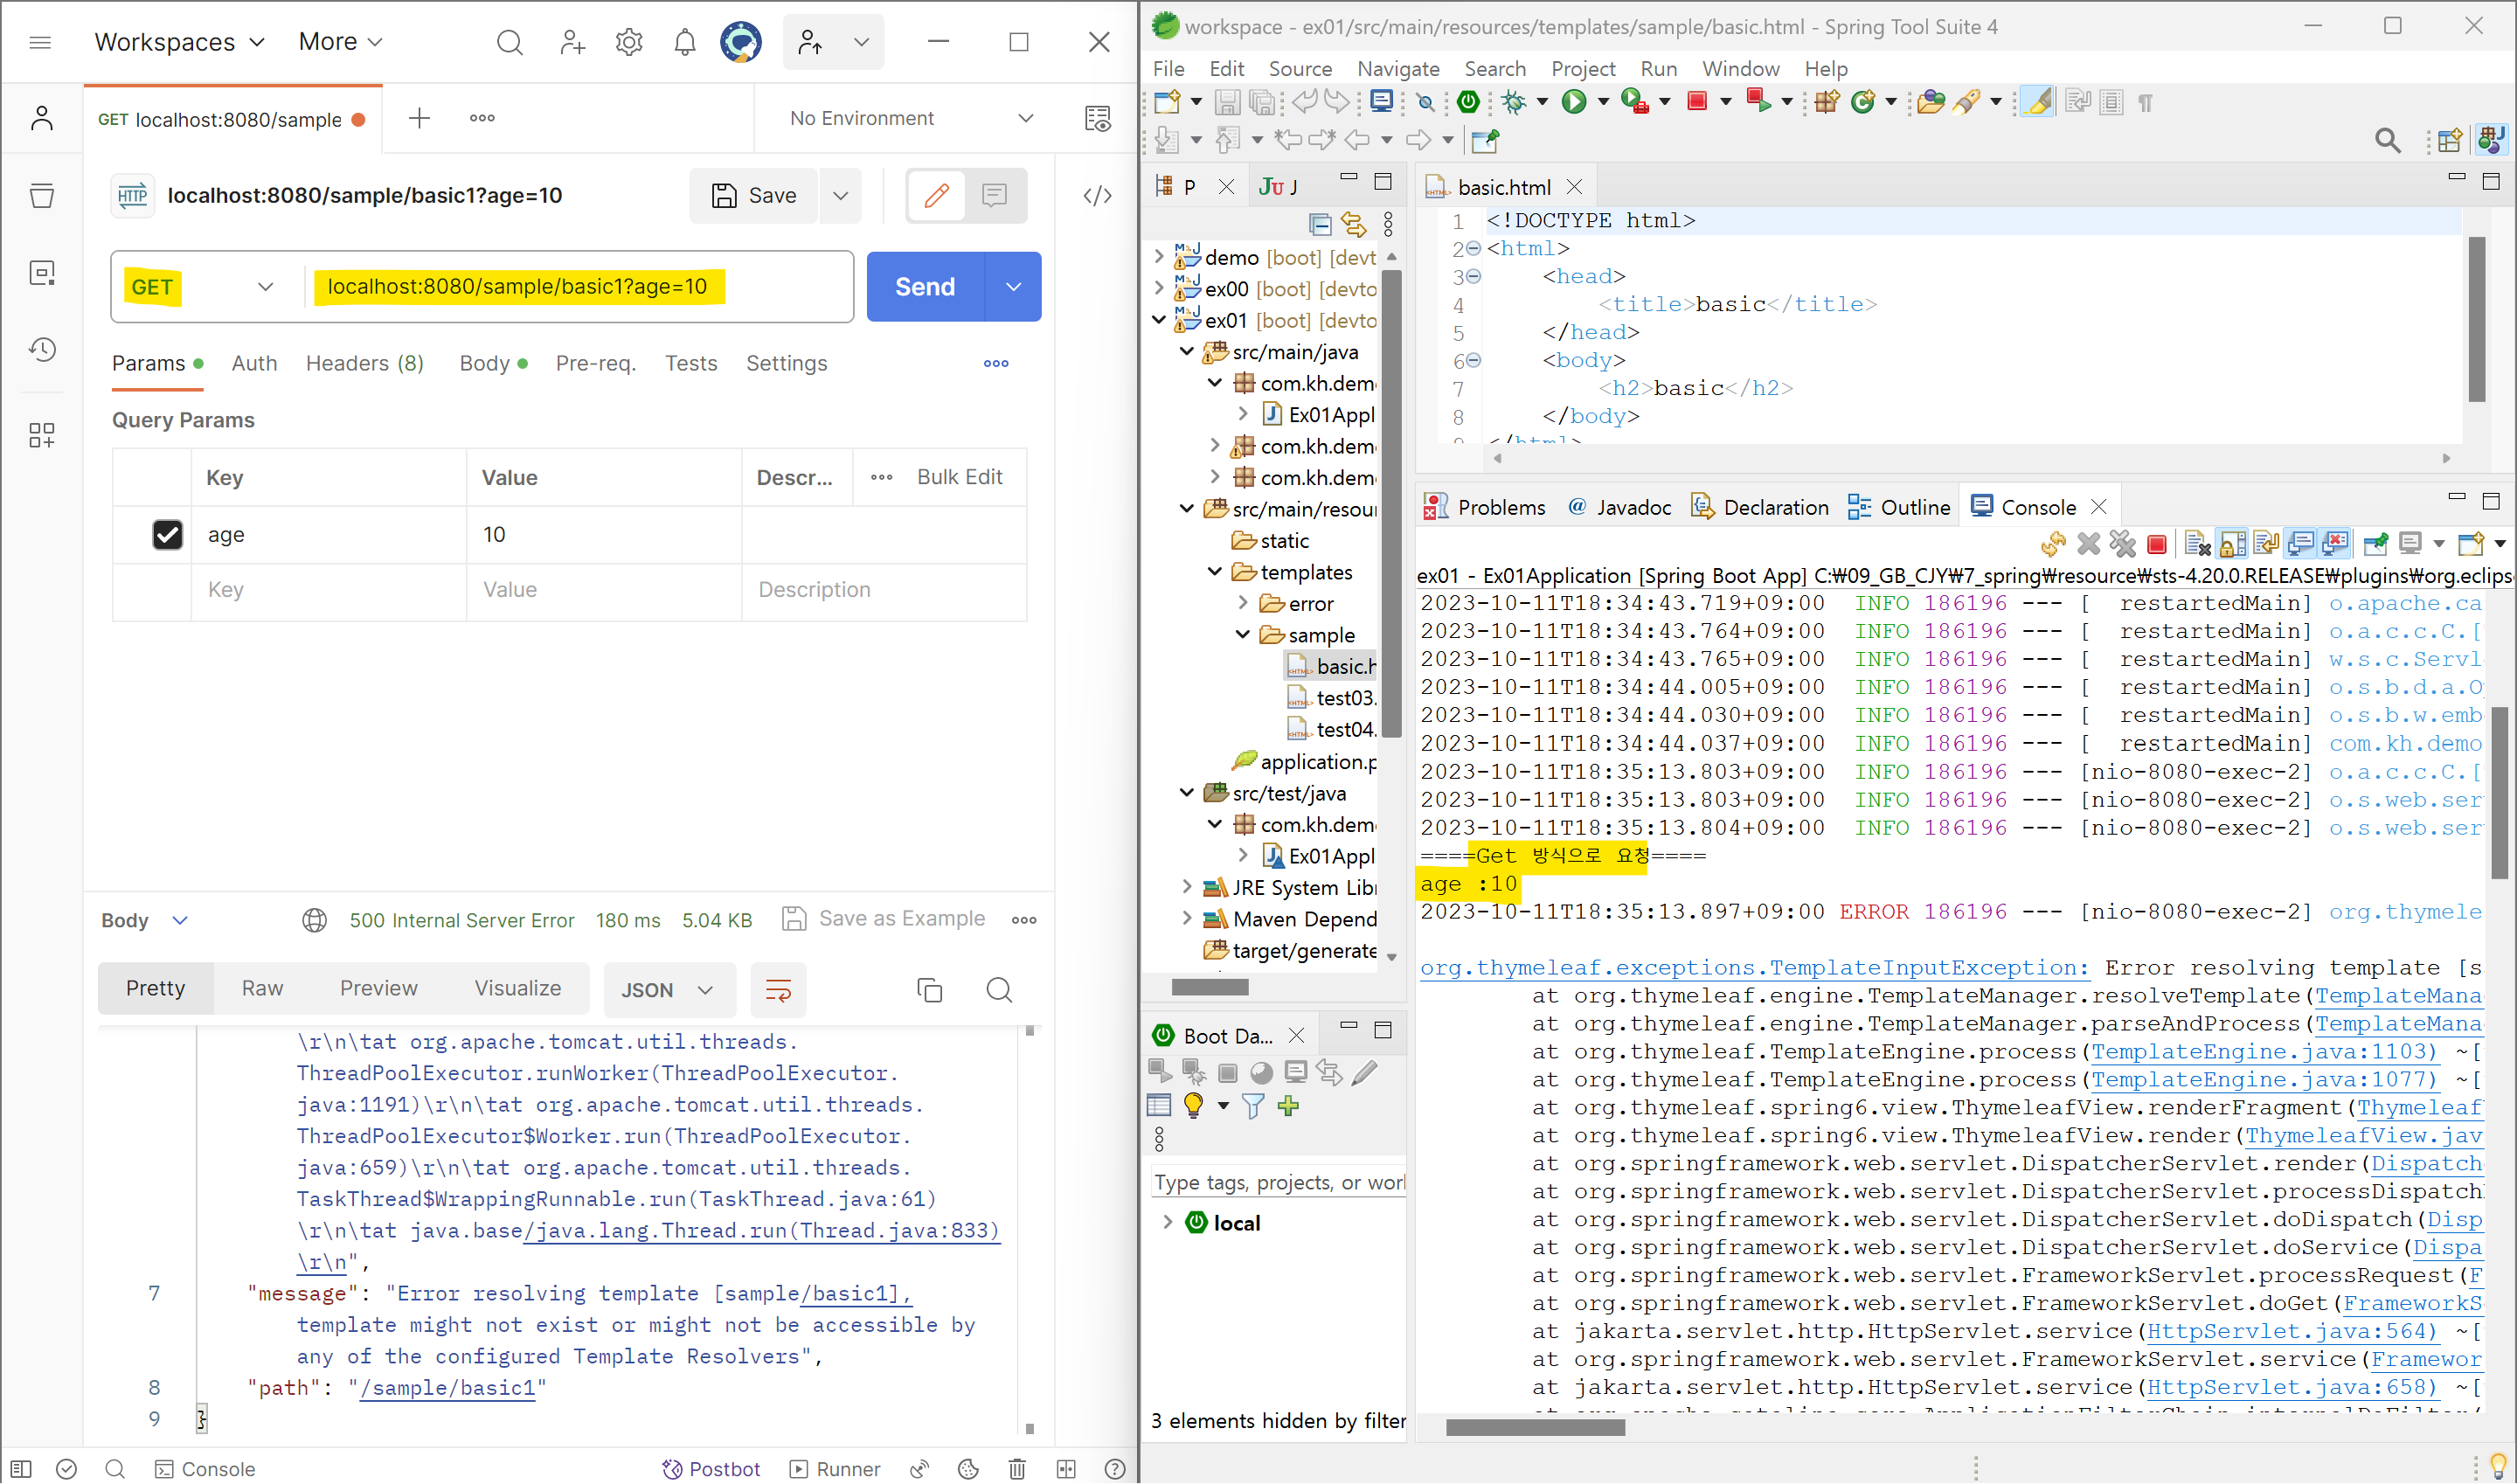
Task: Click the blue Send button
Action: coord(925,287)
